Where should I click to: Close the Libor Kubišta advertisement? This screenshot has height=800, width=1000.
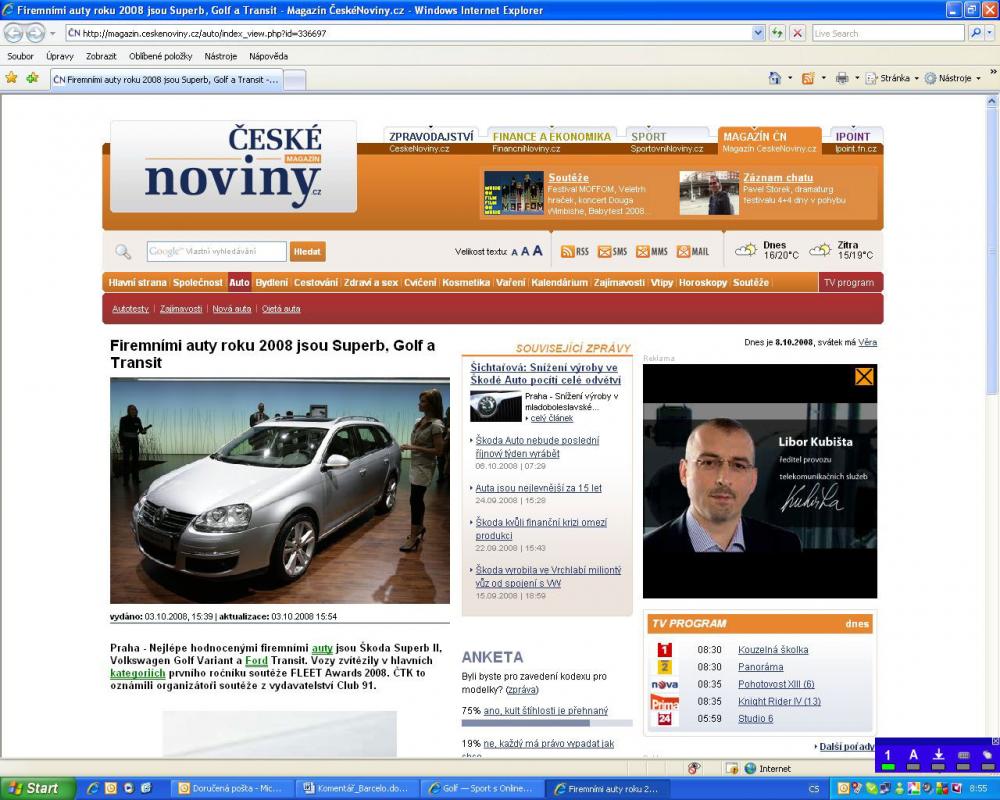click(x=864, y=376)
